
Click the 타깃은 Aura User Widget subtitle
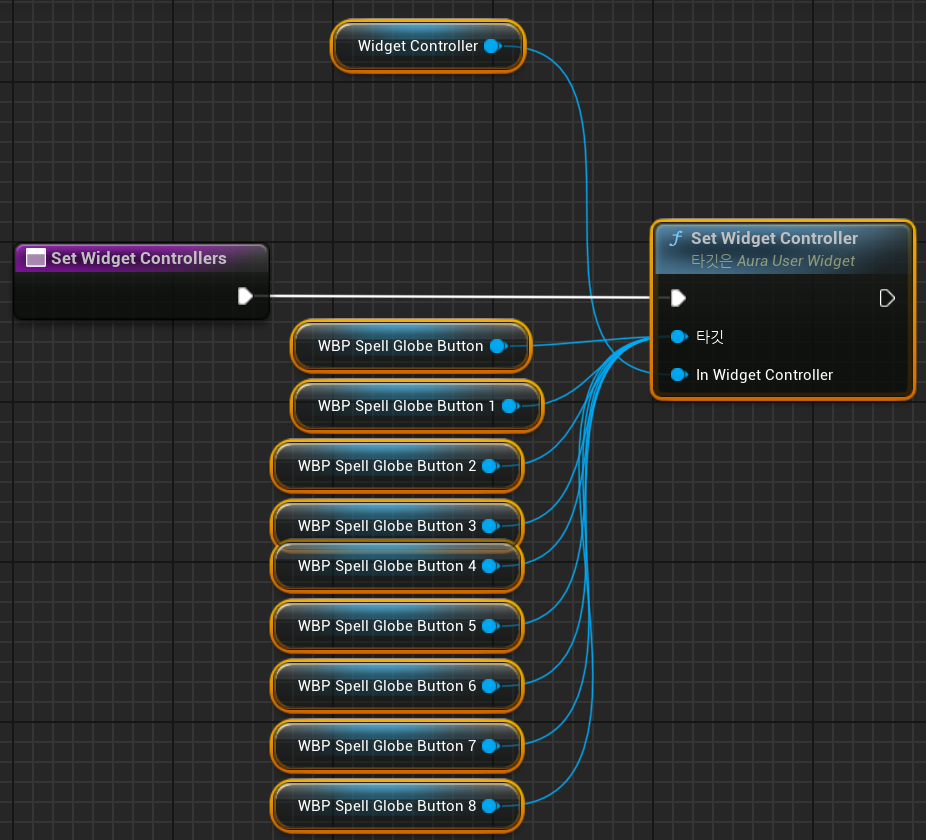[772, 261]
